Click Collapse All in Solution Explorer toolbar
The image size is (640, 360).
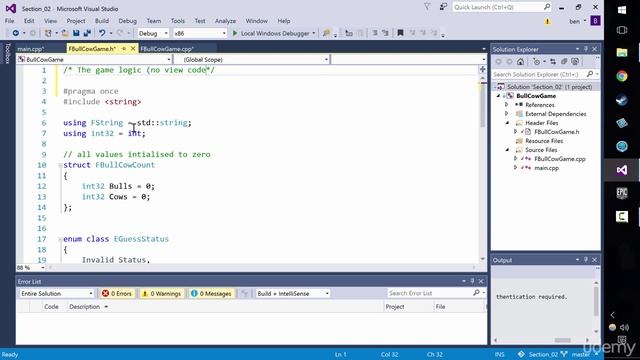[564, 62]
